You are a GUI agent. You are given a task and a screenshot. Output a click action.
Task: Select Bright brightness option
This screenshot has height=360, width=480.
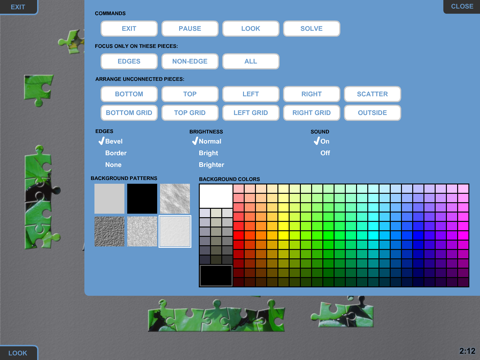click(208, 153)
